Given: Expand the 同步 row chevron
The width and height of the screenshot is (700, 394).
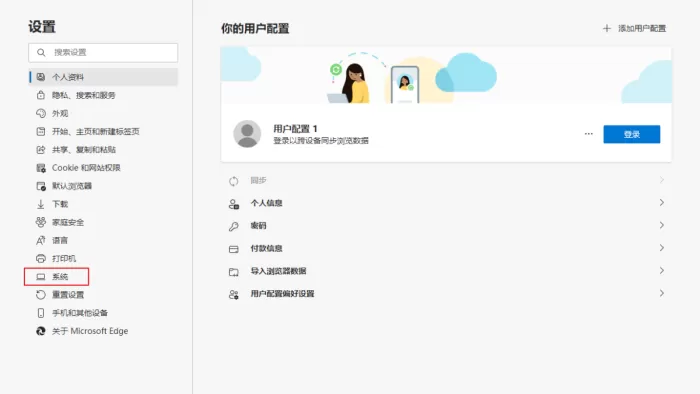Looking at the screenshot, I should click(x=662, y=180).
